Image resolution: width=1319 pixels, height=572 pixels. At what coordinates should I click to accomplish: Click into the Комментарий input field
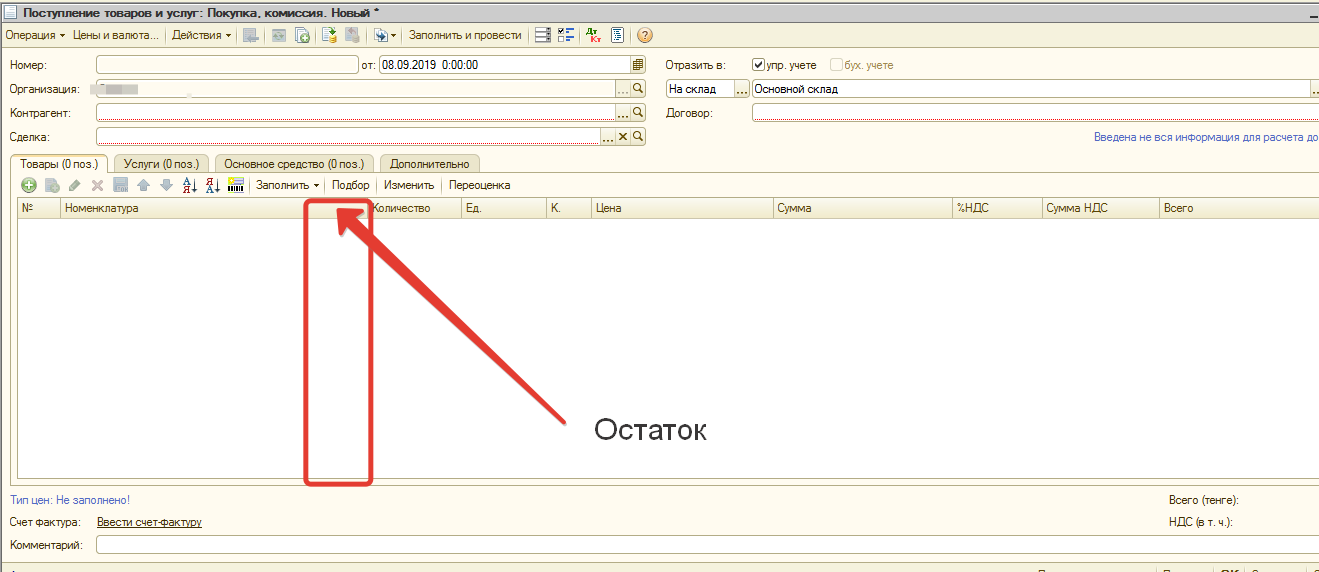click(x=700, y=545)
